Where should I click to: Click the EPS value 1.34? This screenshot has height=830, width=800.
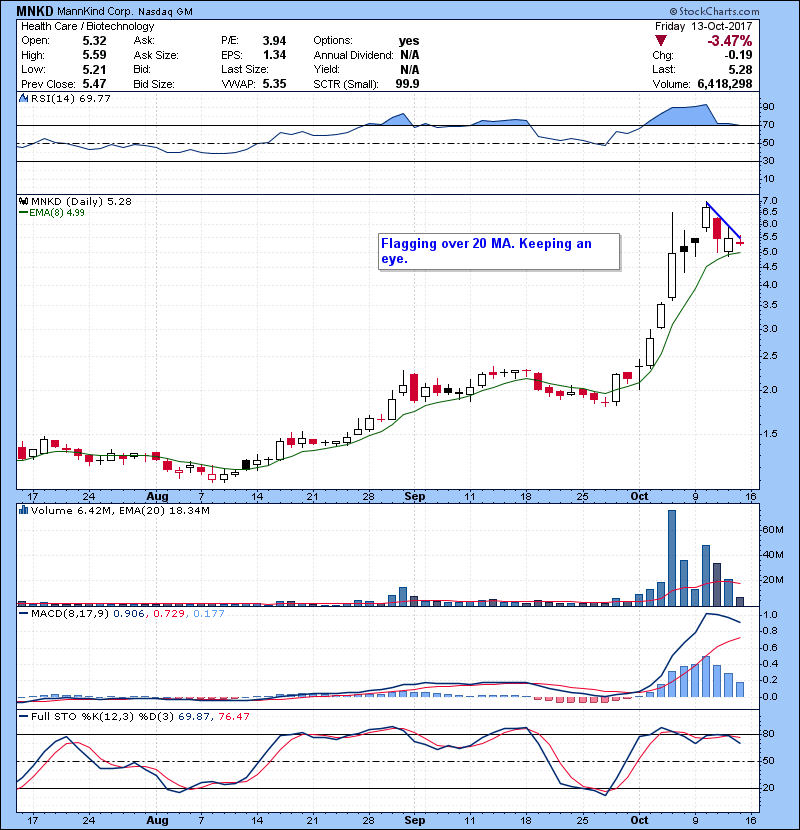point(274,55)
